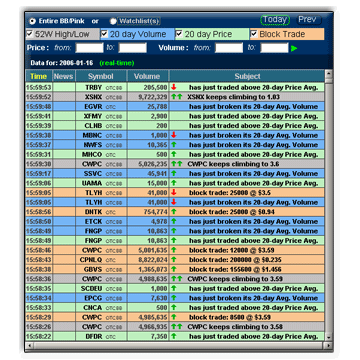360x360 pixels.
Task: Click the green up arrow in DFDR row
Action: coord(173,336)
